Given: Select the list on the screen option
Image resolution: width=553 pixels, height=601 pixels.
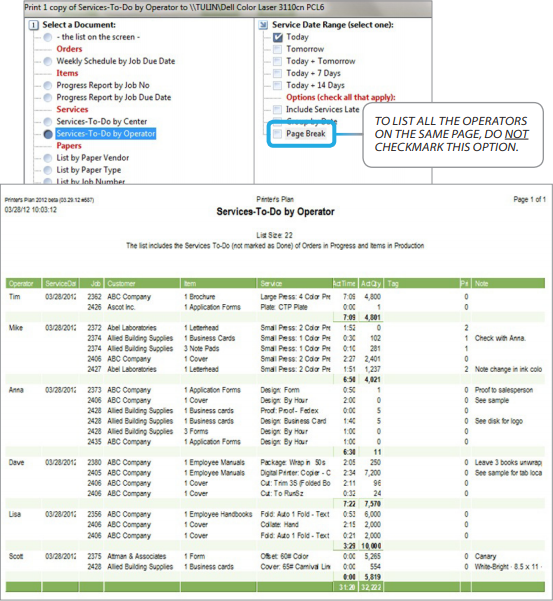Looking at the screenshot, I should tap(48, 37).
